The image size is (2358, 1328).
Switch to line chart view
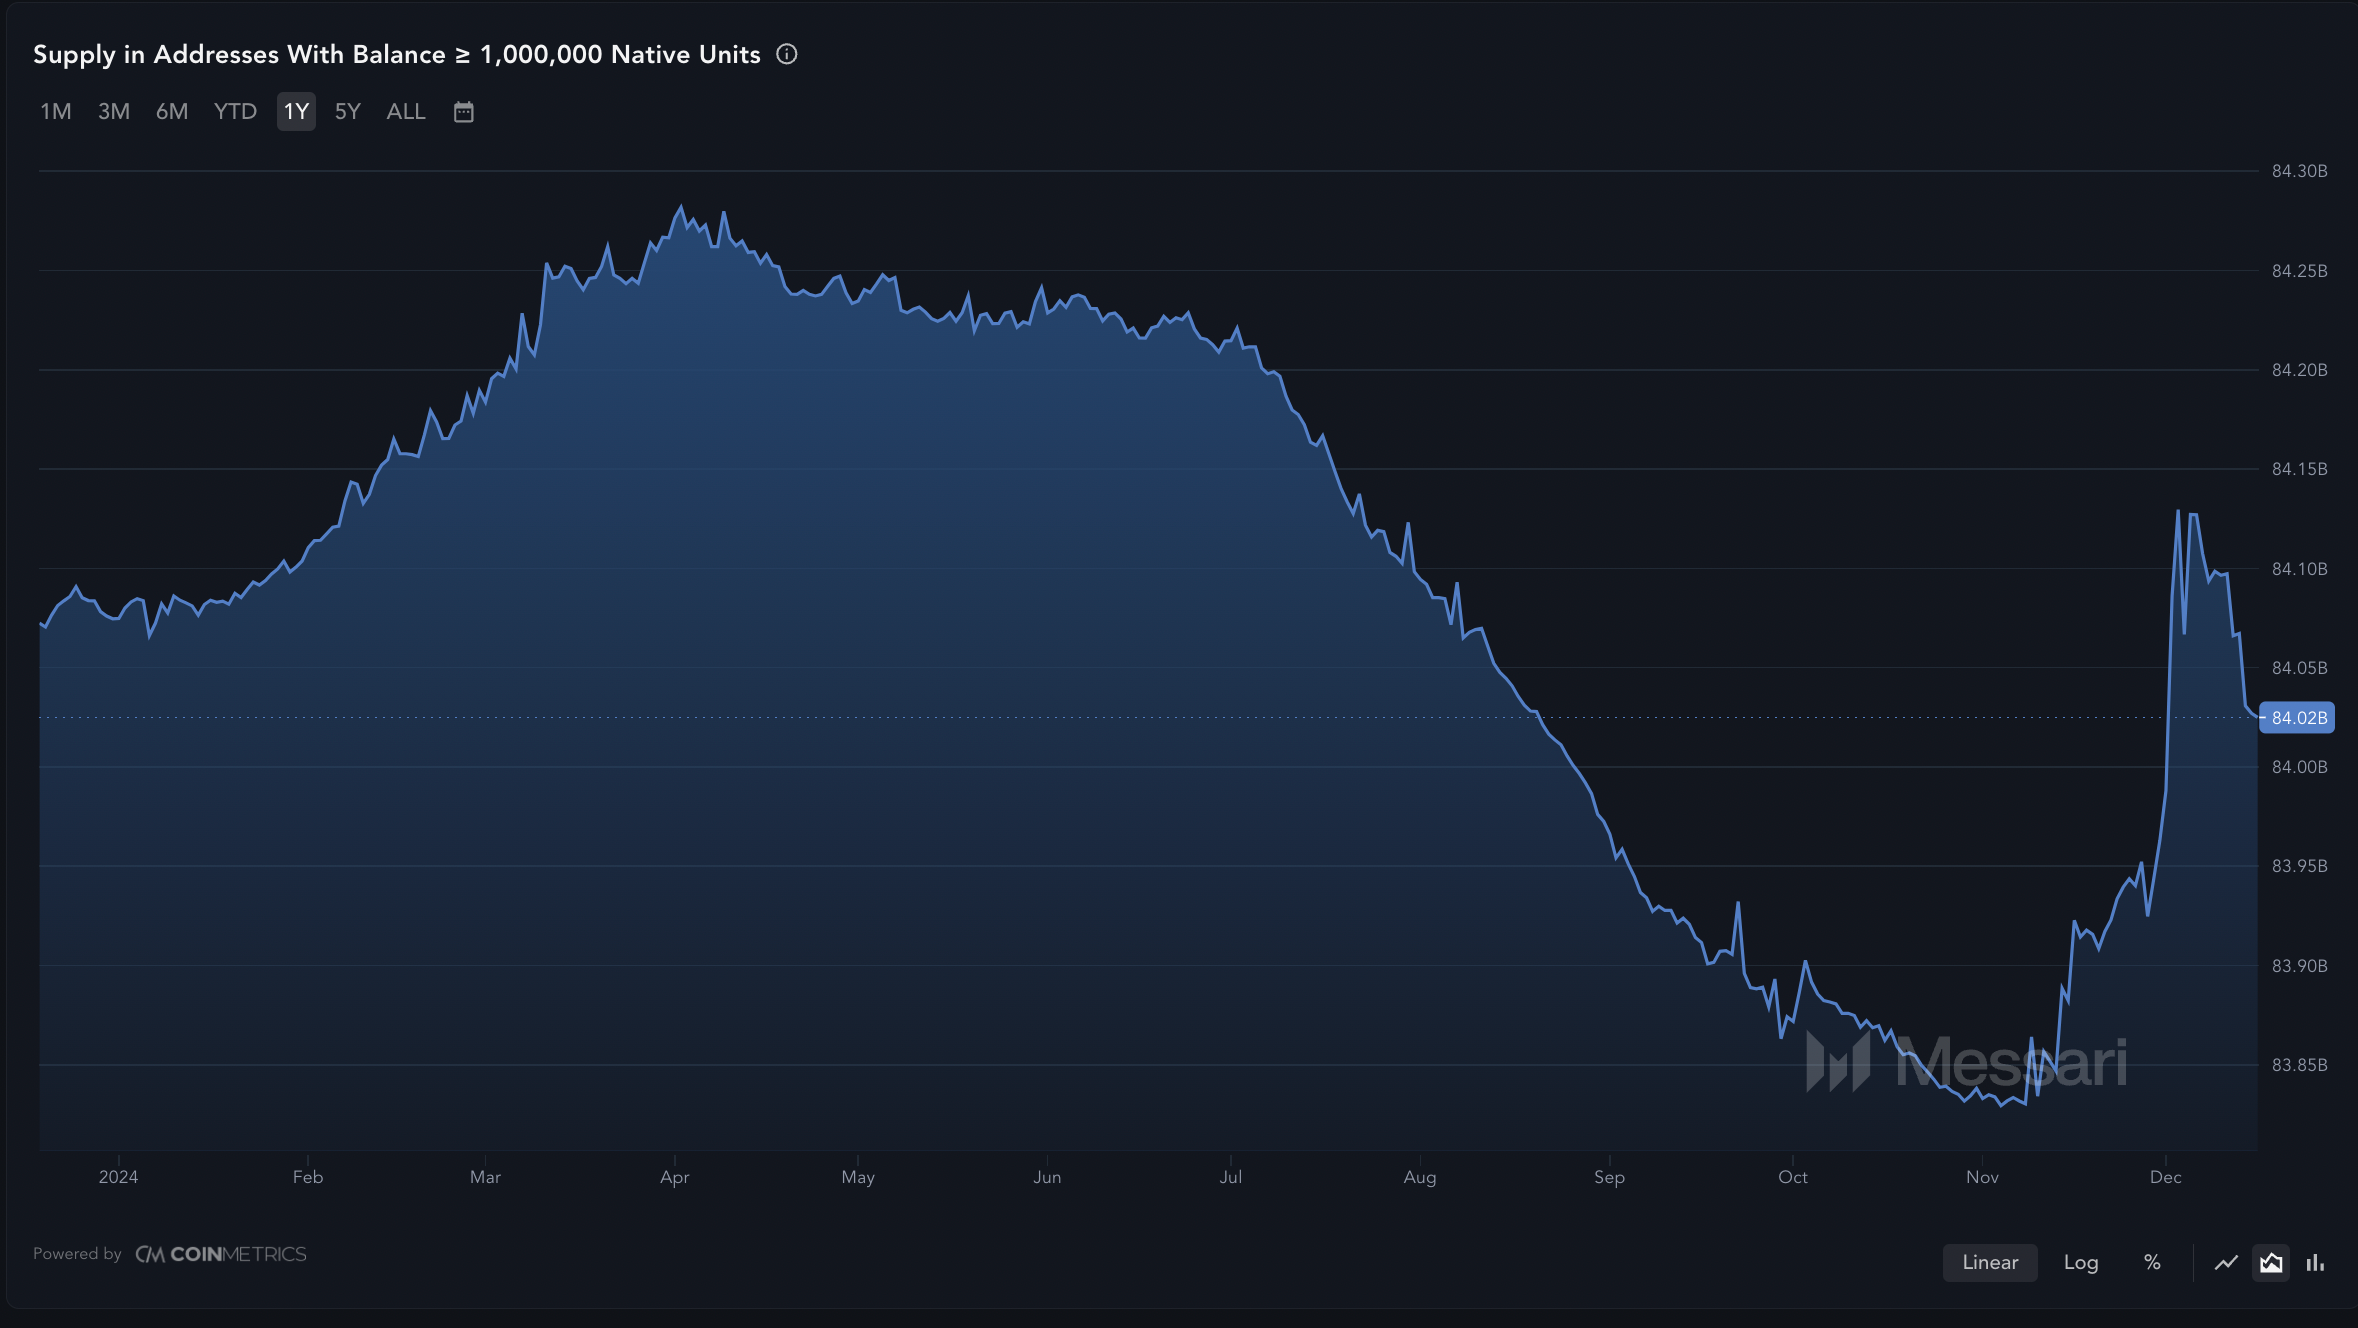coord(2226,1263)
